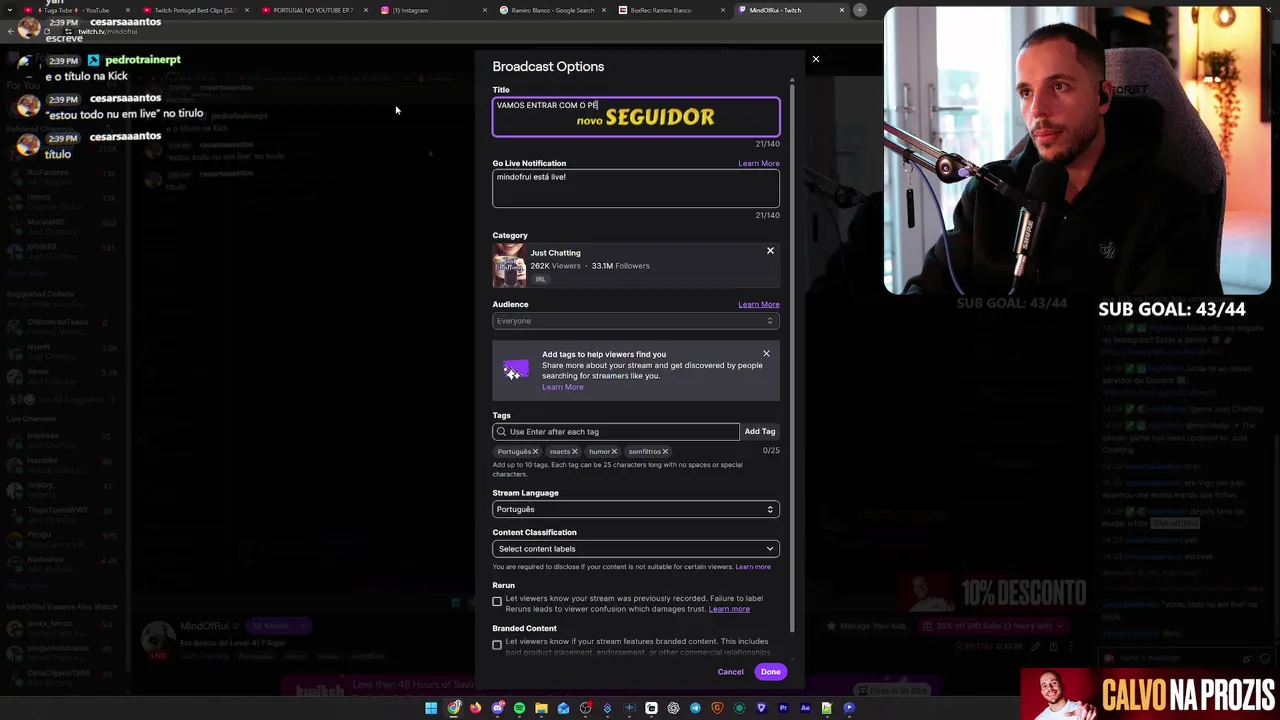
Task: Open ChatGPT app in taskbar
Action: (673, 708)
